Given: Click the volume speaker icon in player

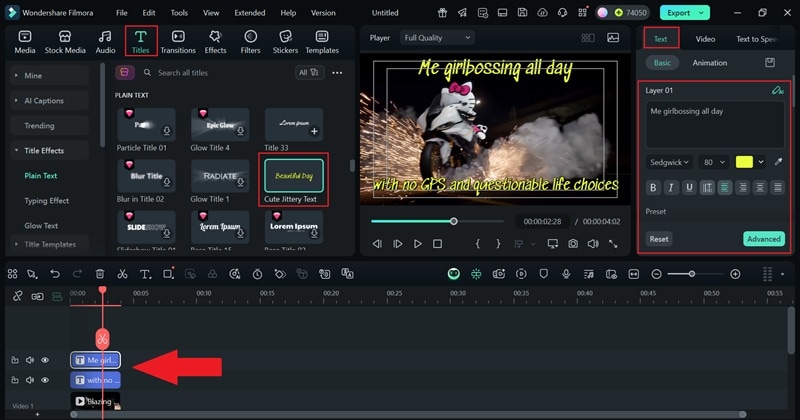Looking at the screenshot, I should pos(593,244).
